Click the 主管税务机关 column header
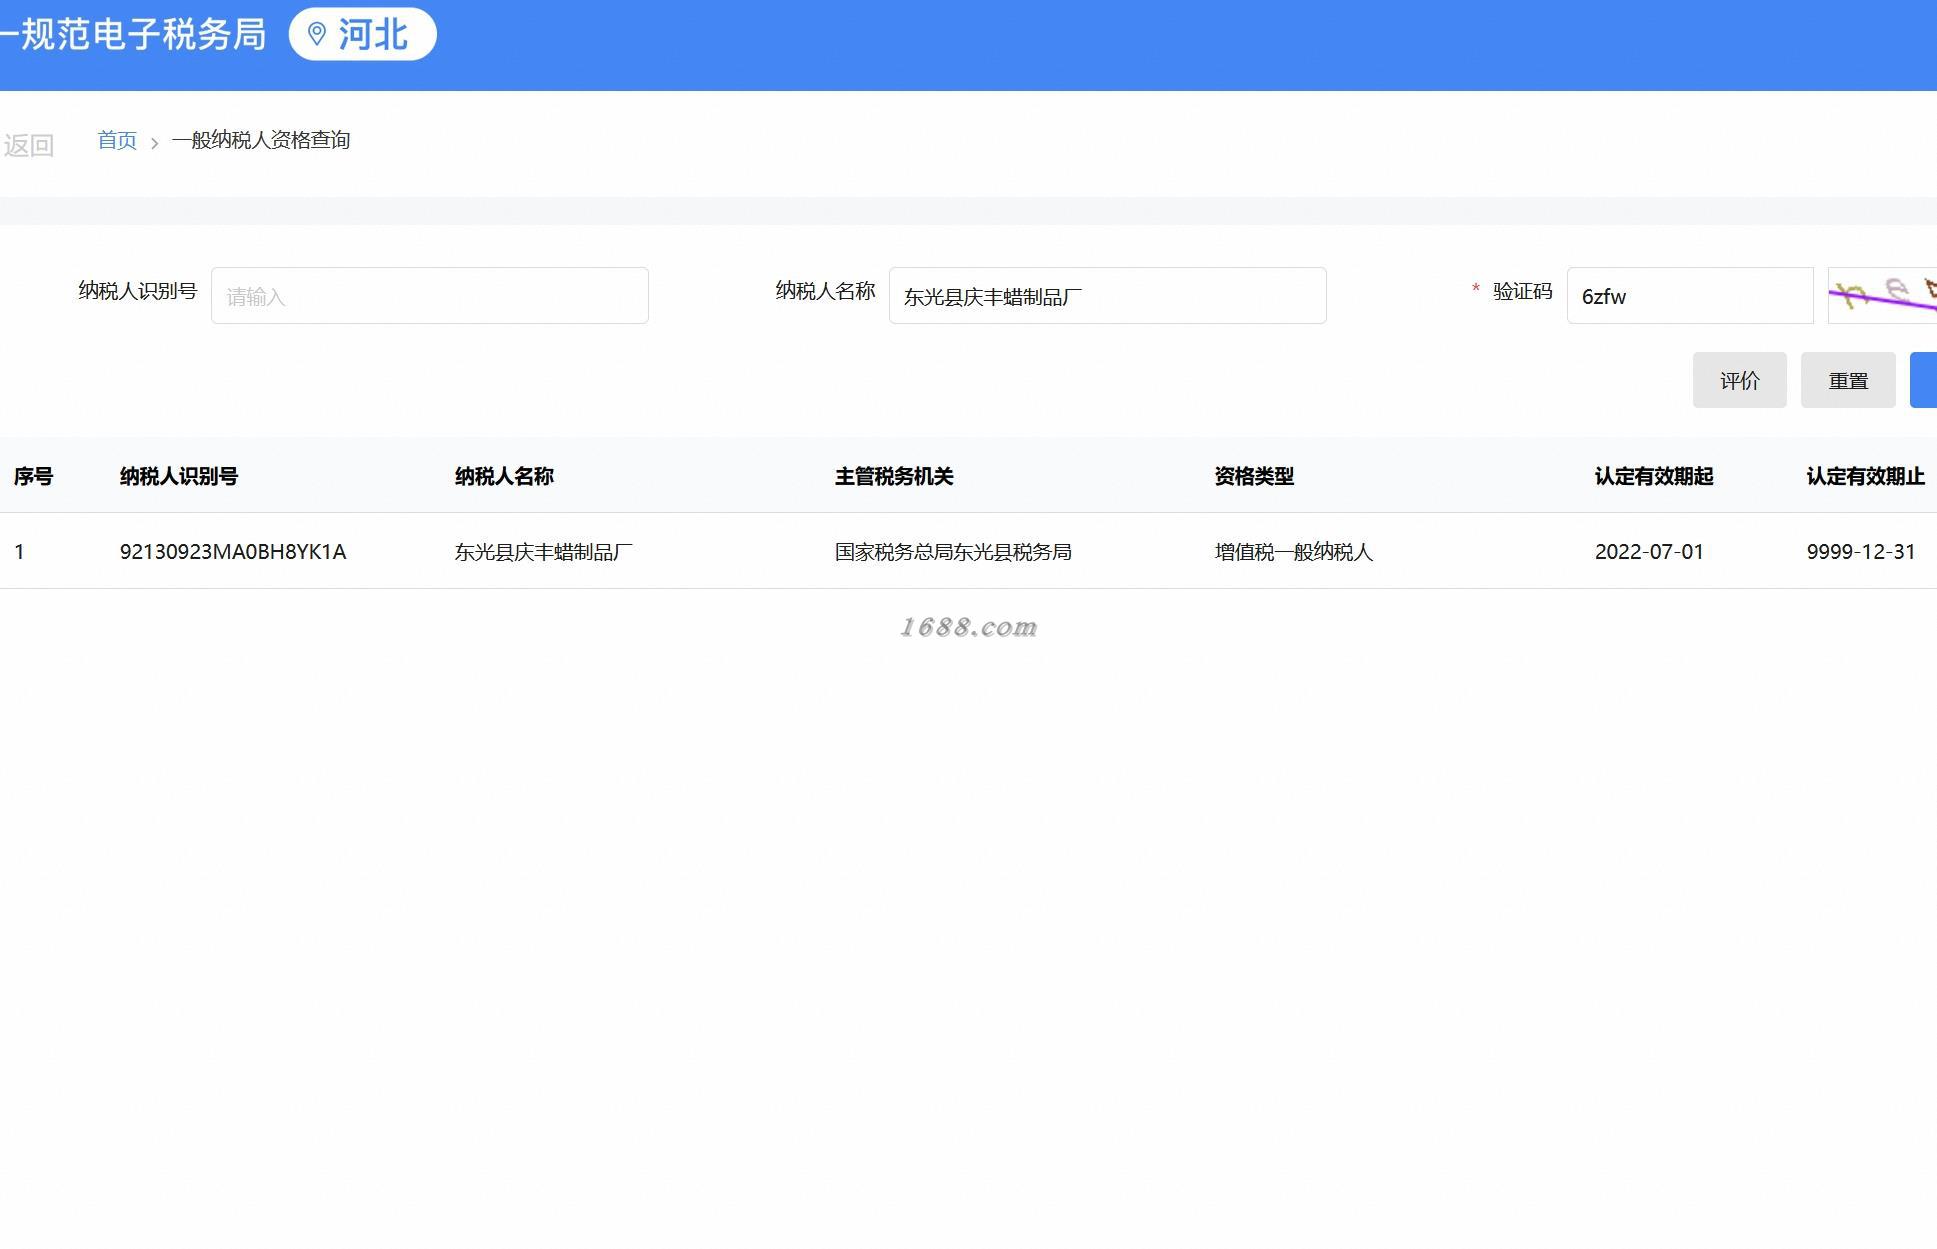Screen dimensions: 1937x1249 click(894, 476)
